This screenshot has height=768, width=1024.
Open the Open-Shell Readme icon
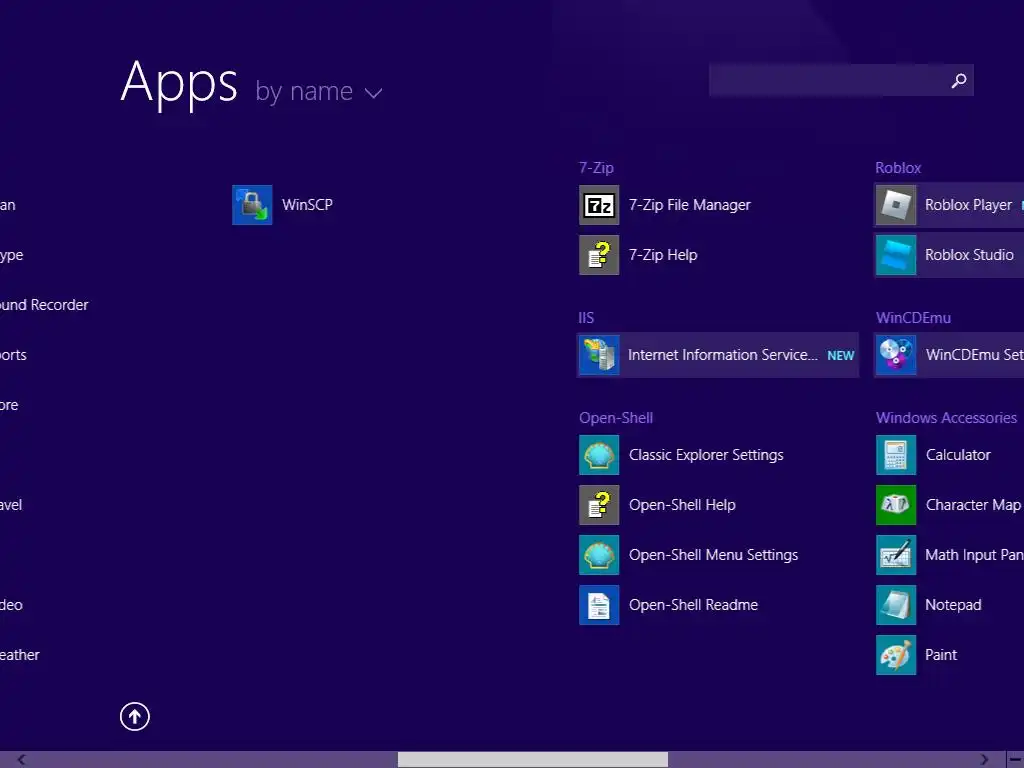point(599,605)
